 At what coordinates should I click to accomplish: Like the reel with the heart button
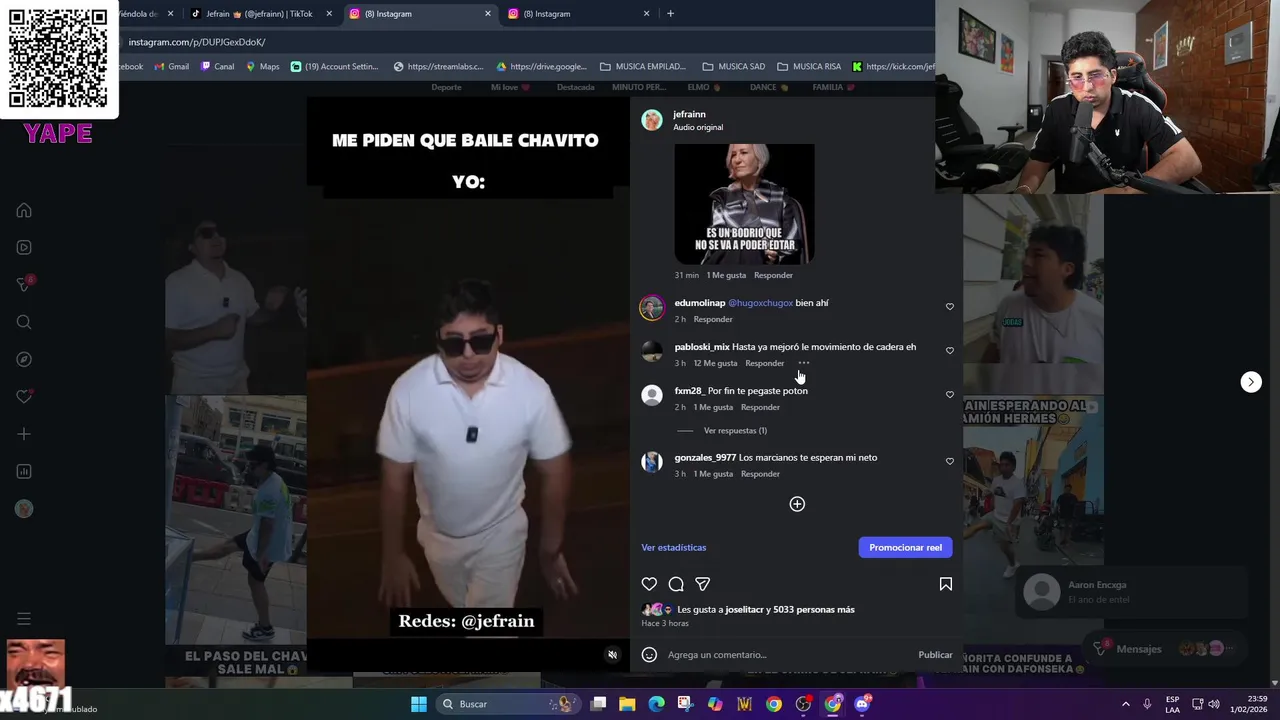pos(649,584)
